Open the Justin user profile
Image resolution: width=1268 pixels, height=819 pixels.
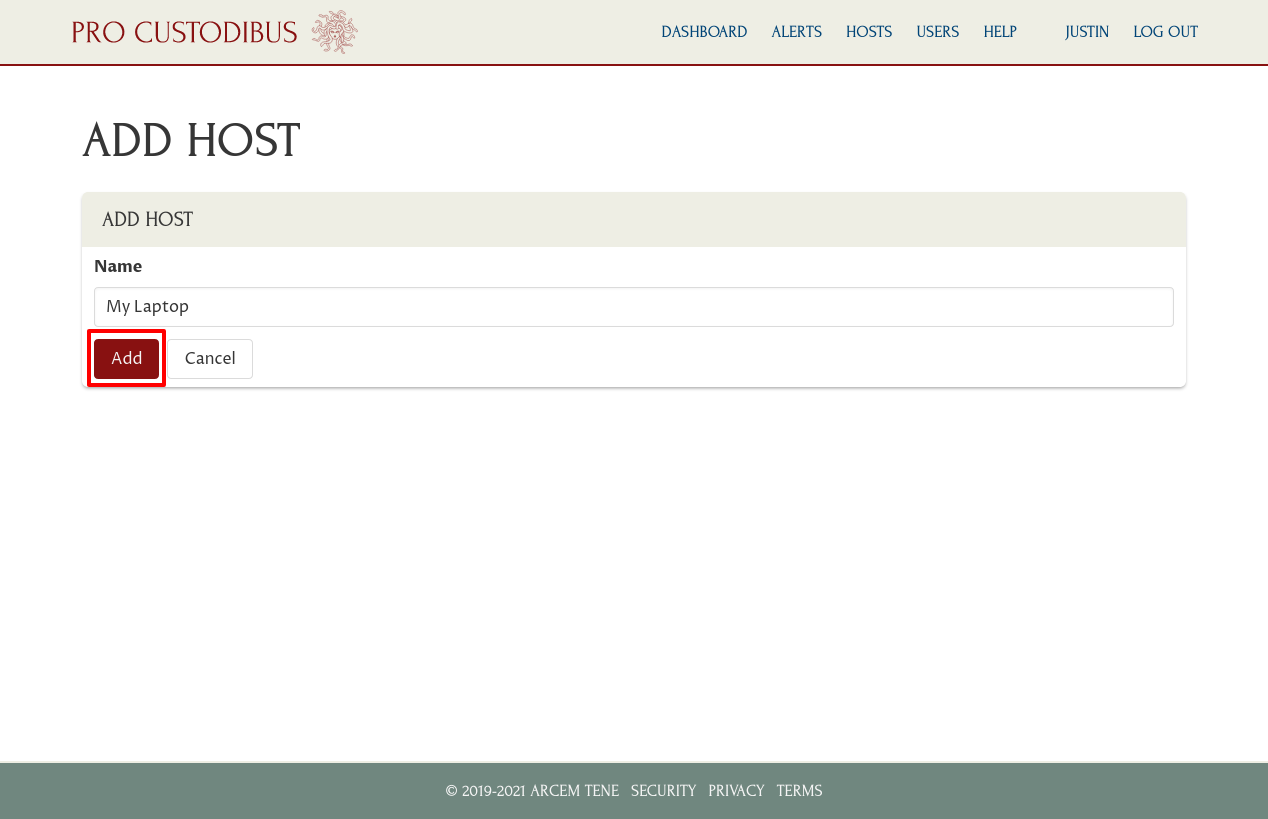point(1087,32)
